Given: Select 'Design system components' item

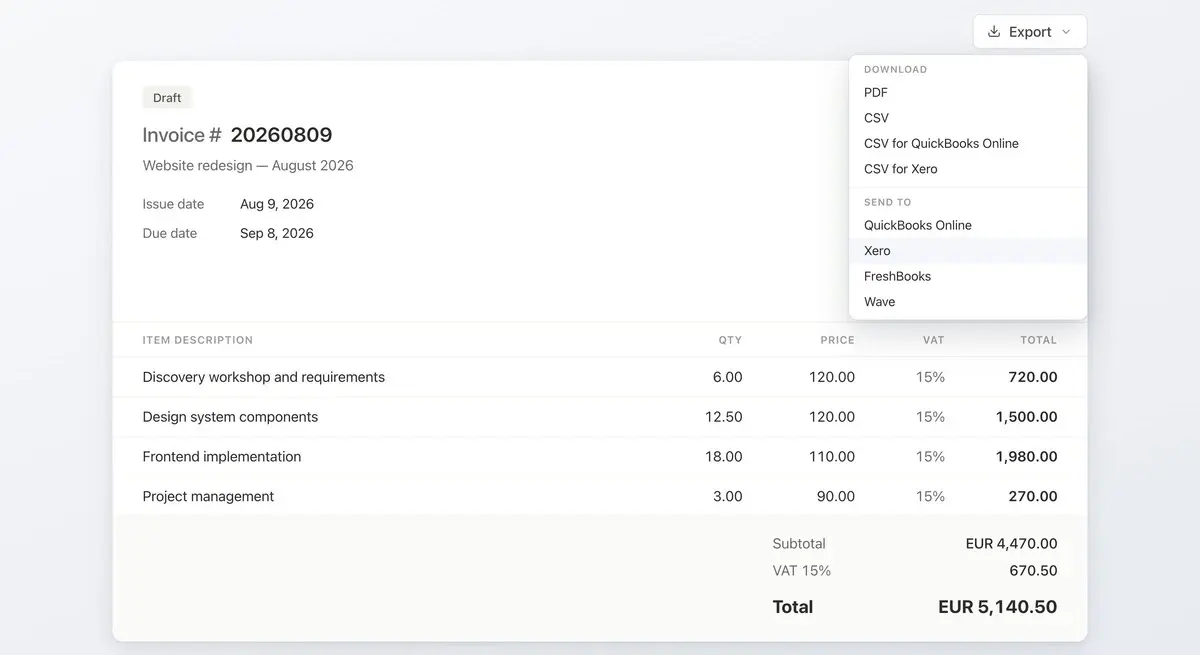Looking at the screenshot, I should click(x=230, y=417).
